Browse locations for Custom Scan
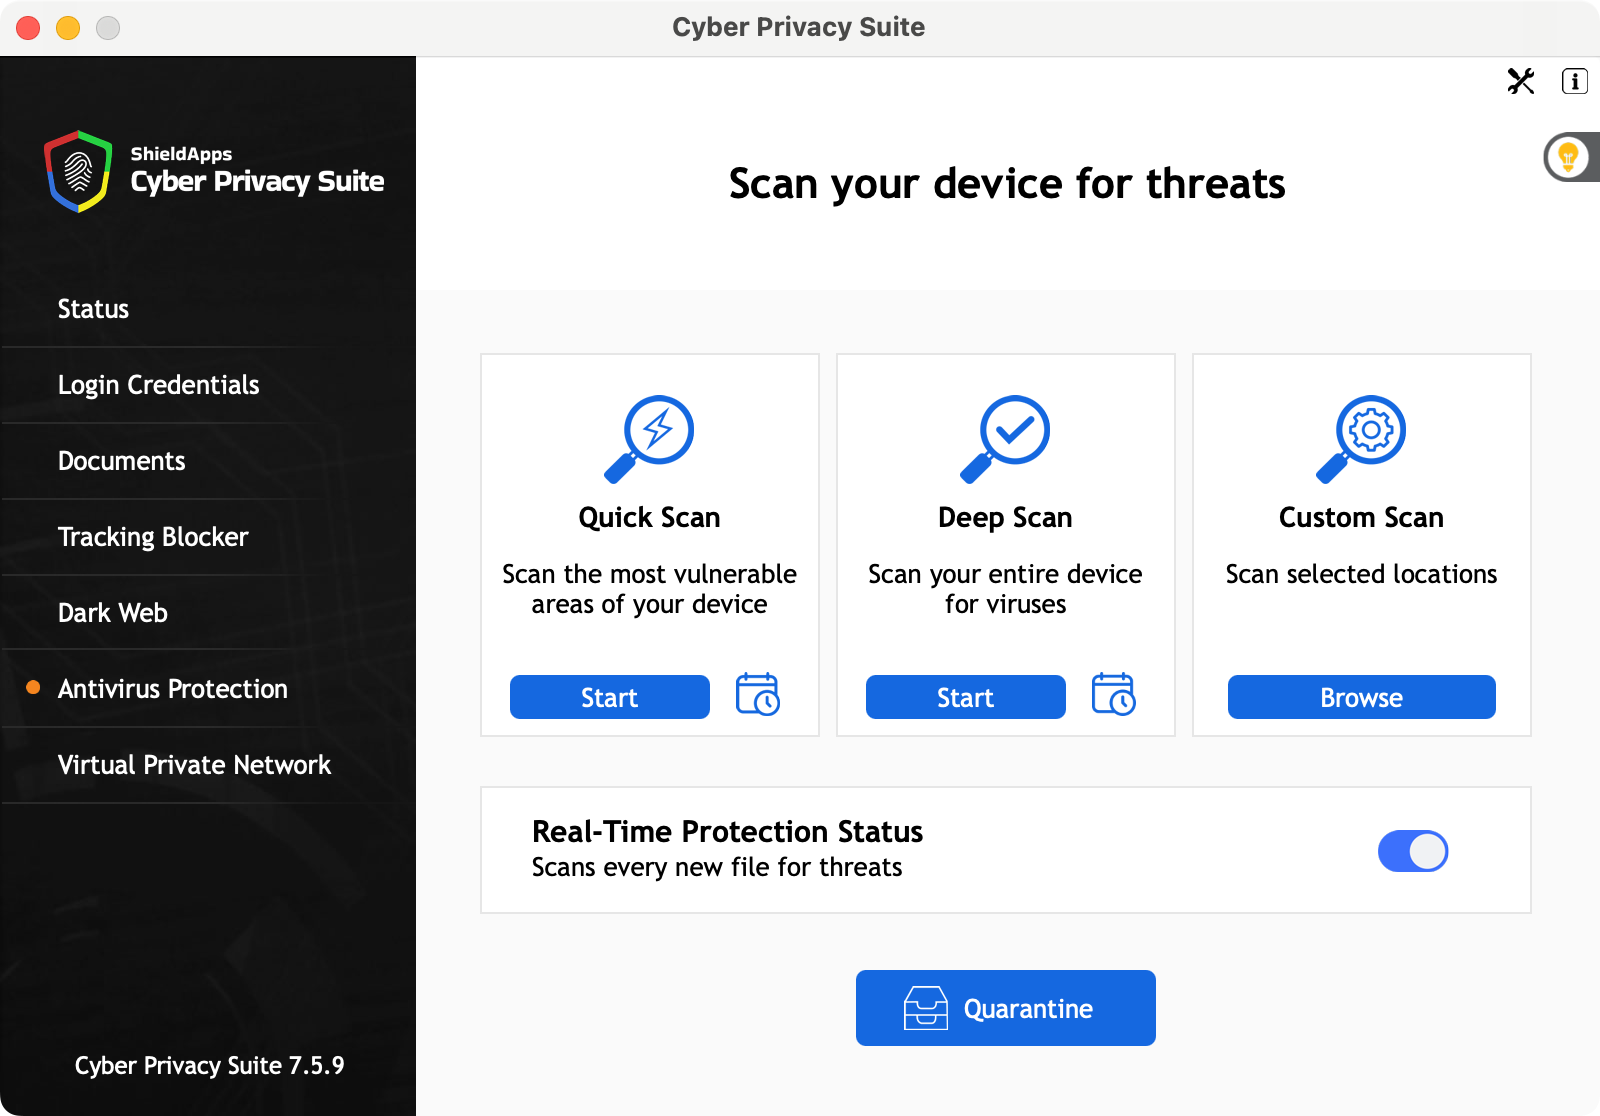This screenshot has height=1116, width=1600. (x=1361, y=697)
